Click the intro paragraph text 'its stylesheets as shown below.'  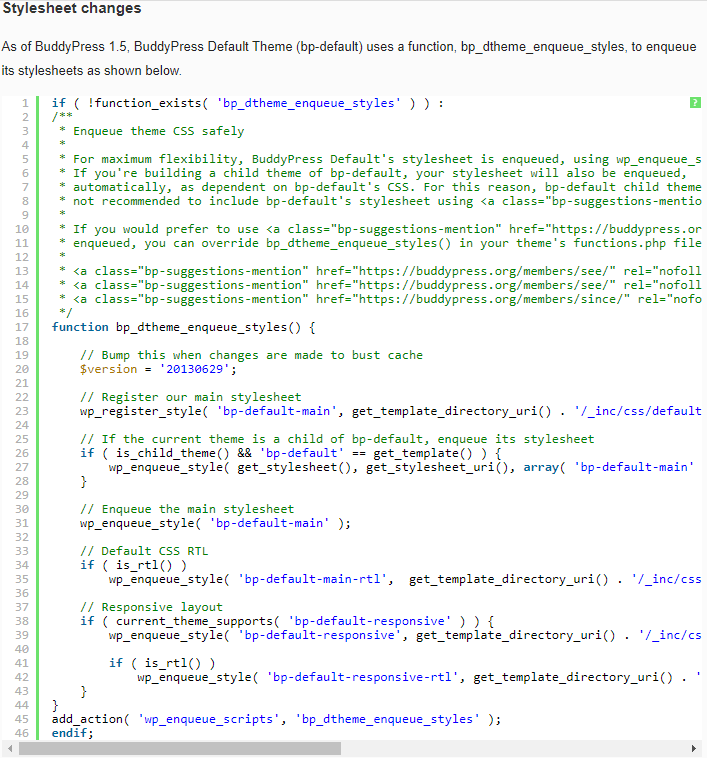[x=91, y=71]
